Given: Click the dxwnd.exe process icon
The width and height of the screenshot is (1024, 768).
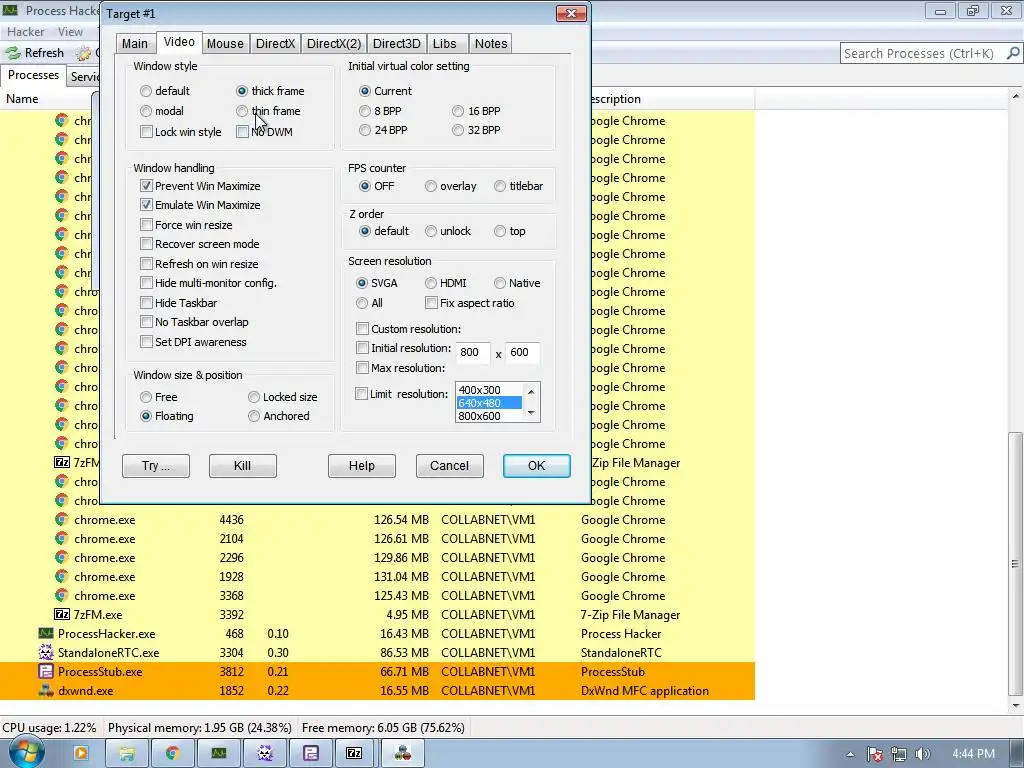Looking at the screenshot, I should pyautogui.click(x=46, y=690).
